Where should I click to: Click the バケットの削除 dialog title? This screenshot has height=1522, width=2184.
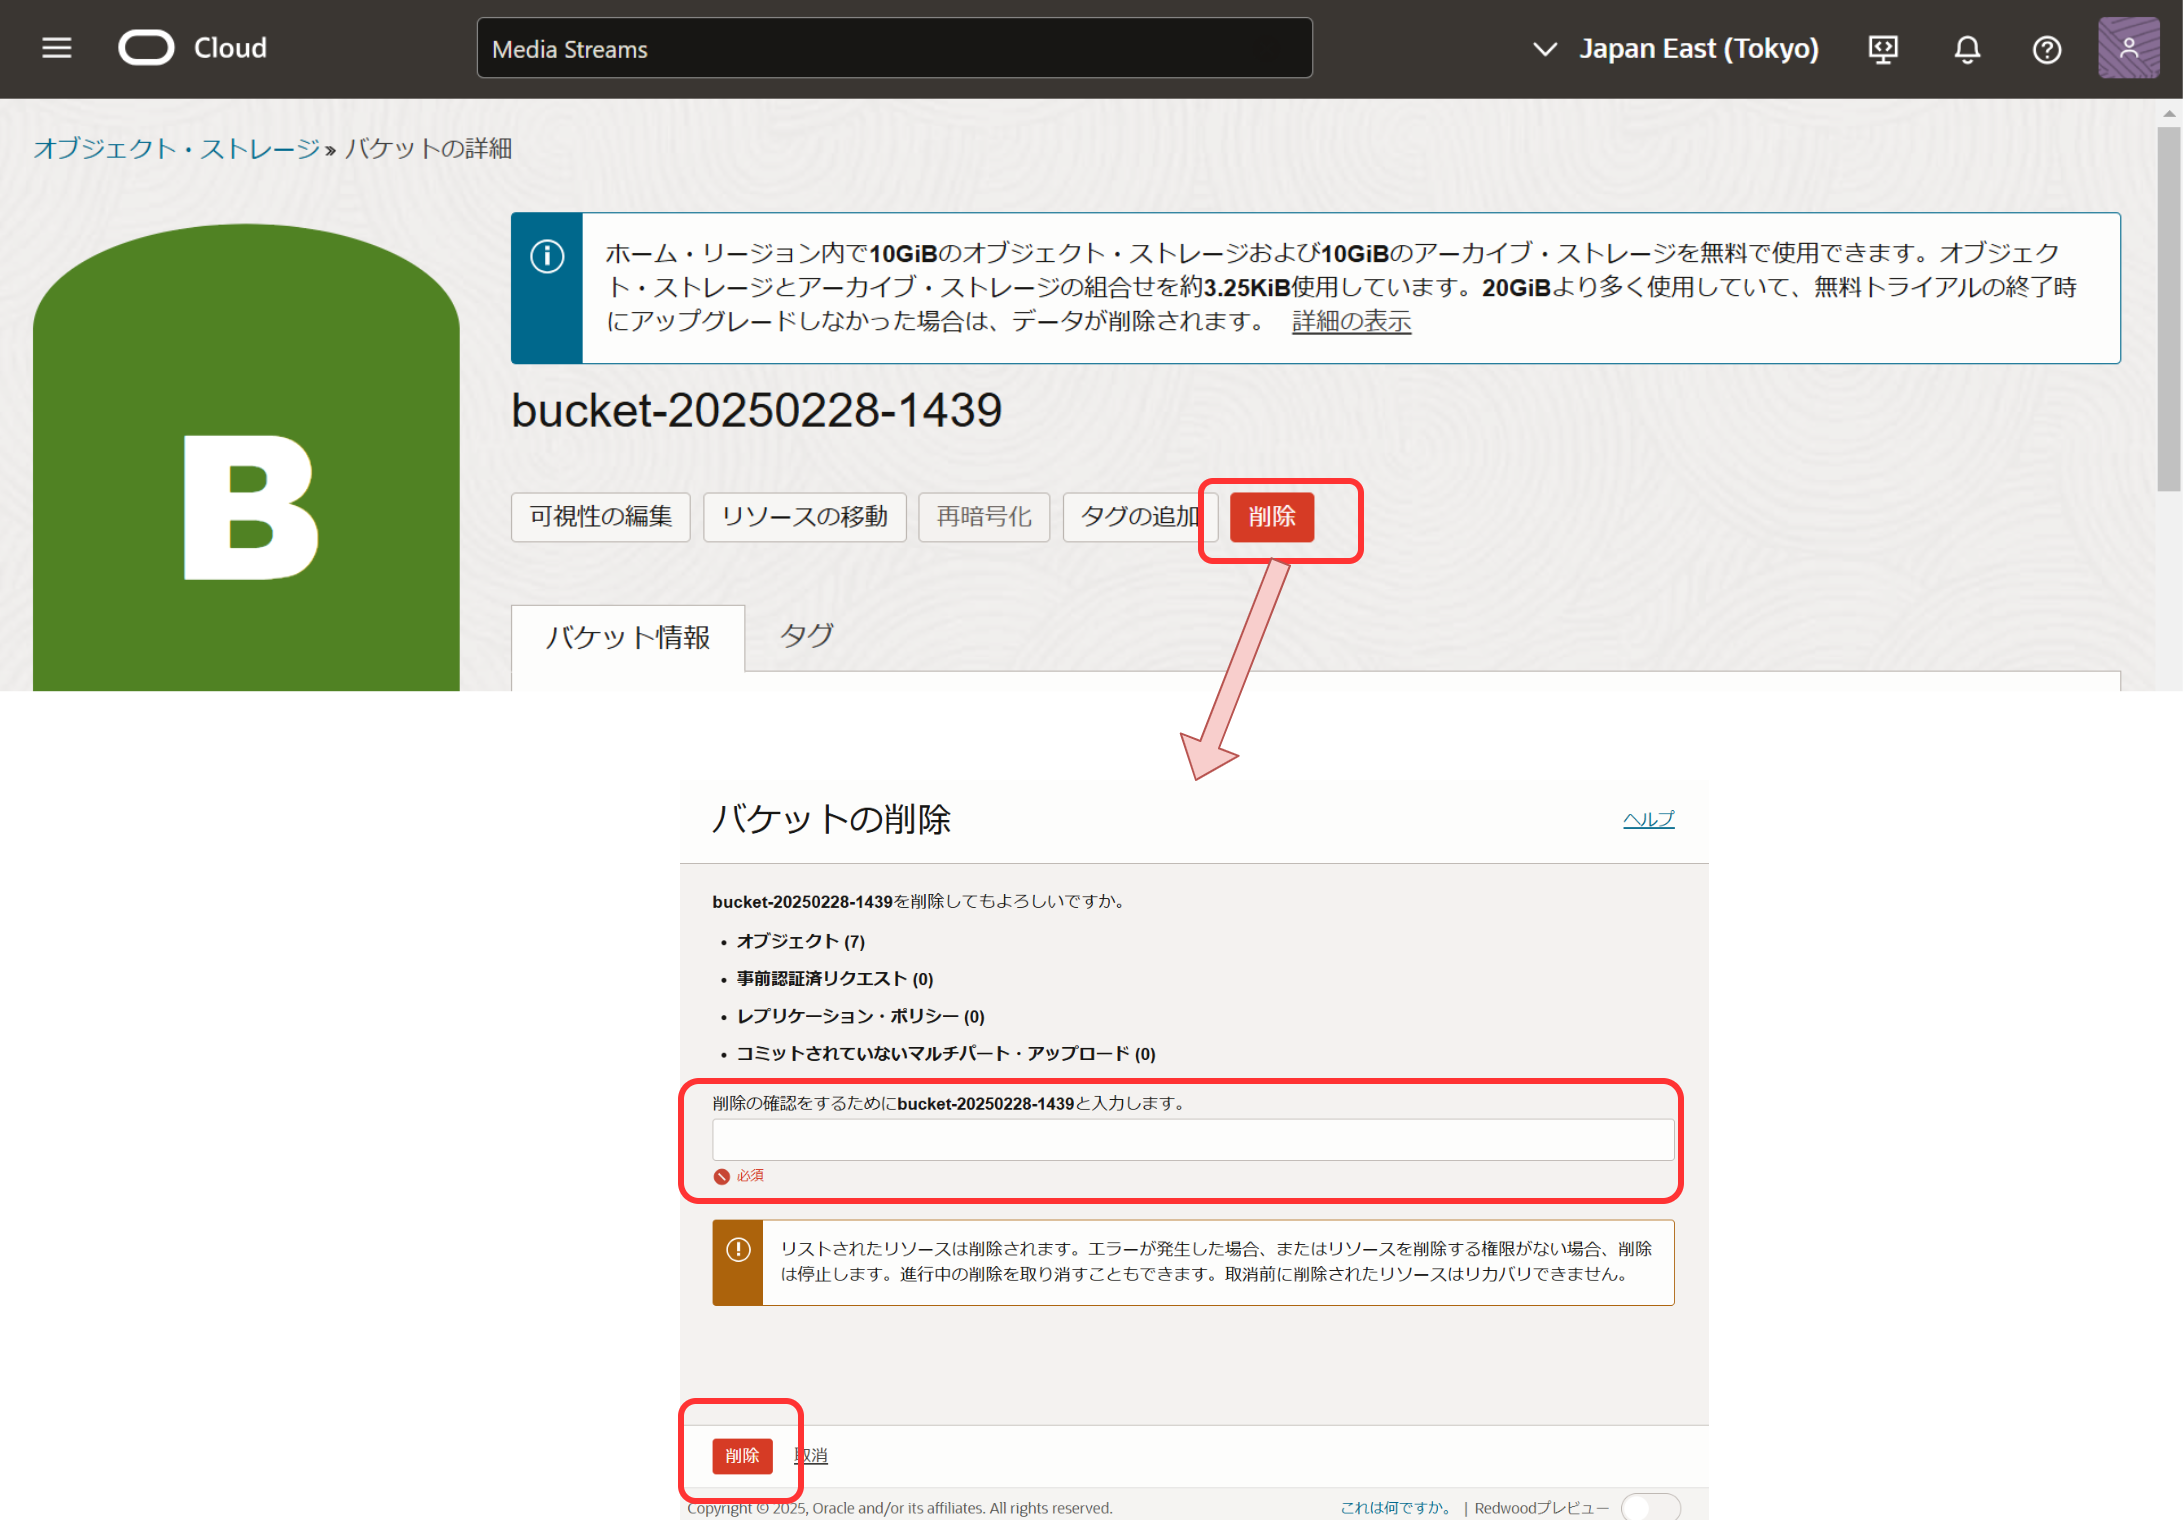(831, 819)
